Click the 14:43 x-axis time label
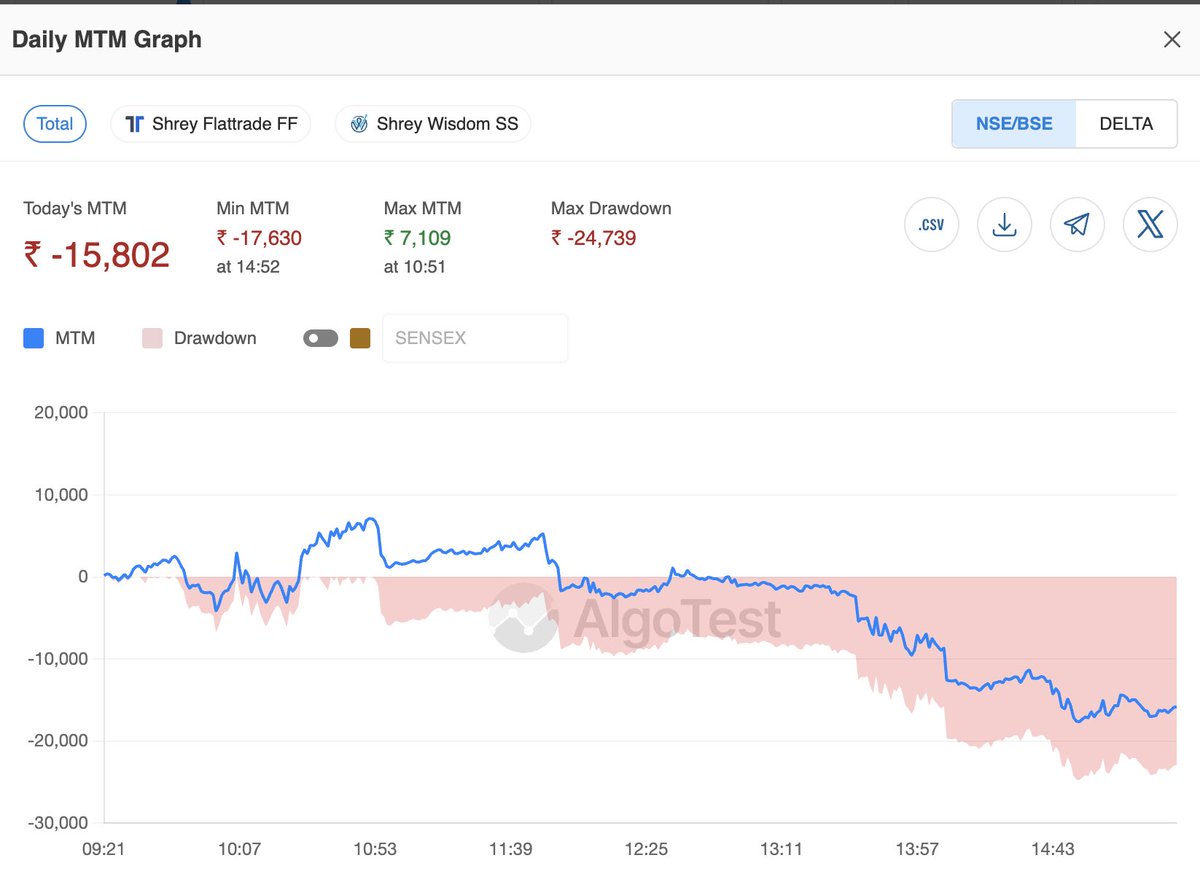This screenshot has width=1200, height=882. click(x=1053, y=849)
